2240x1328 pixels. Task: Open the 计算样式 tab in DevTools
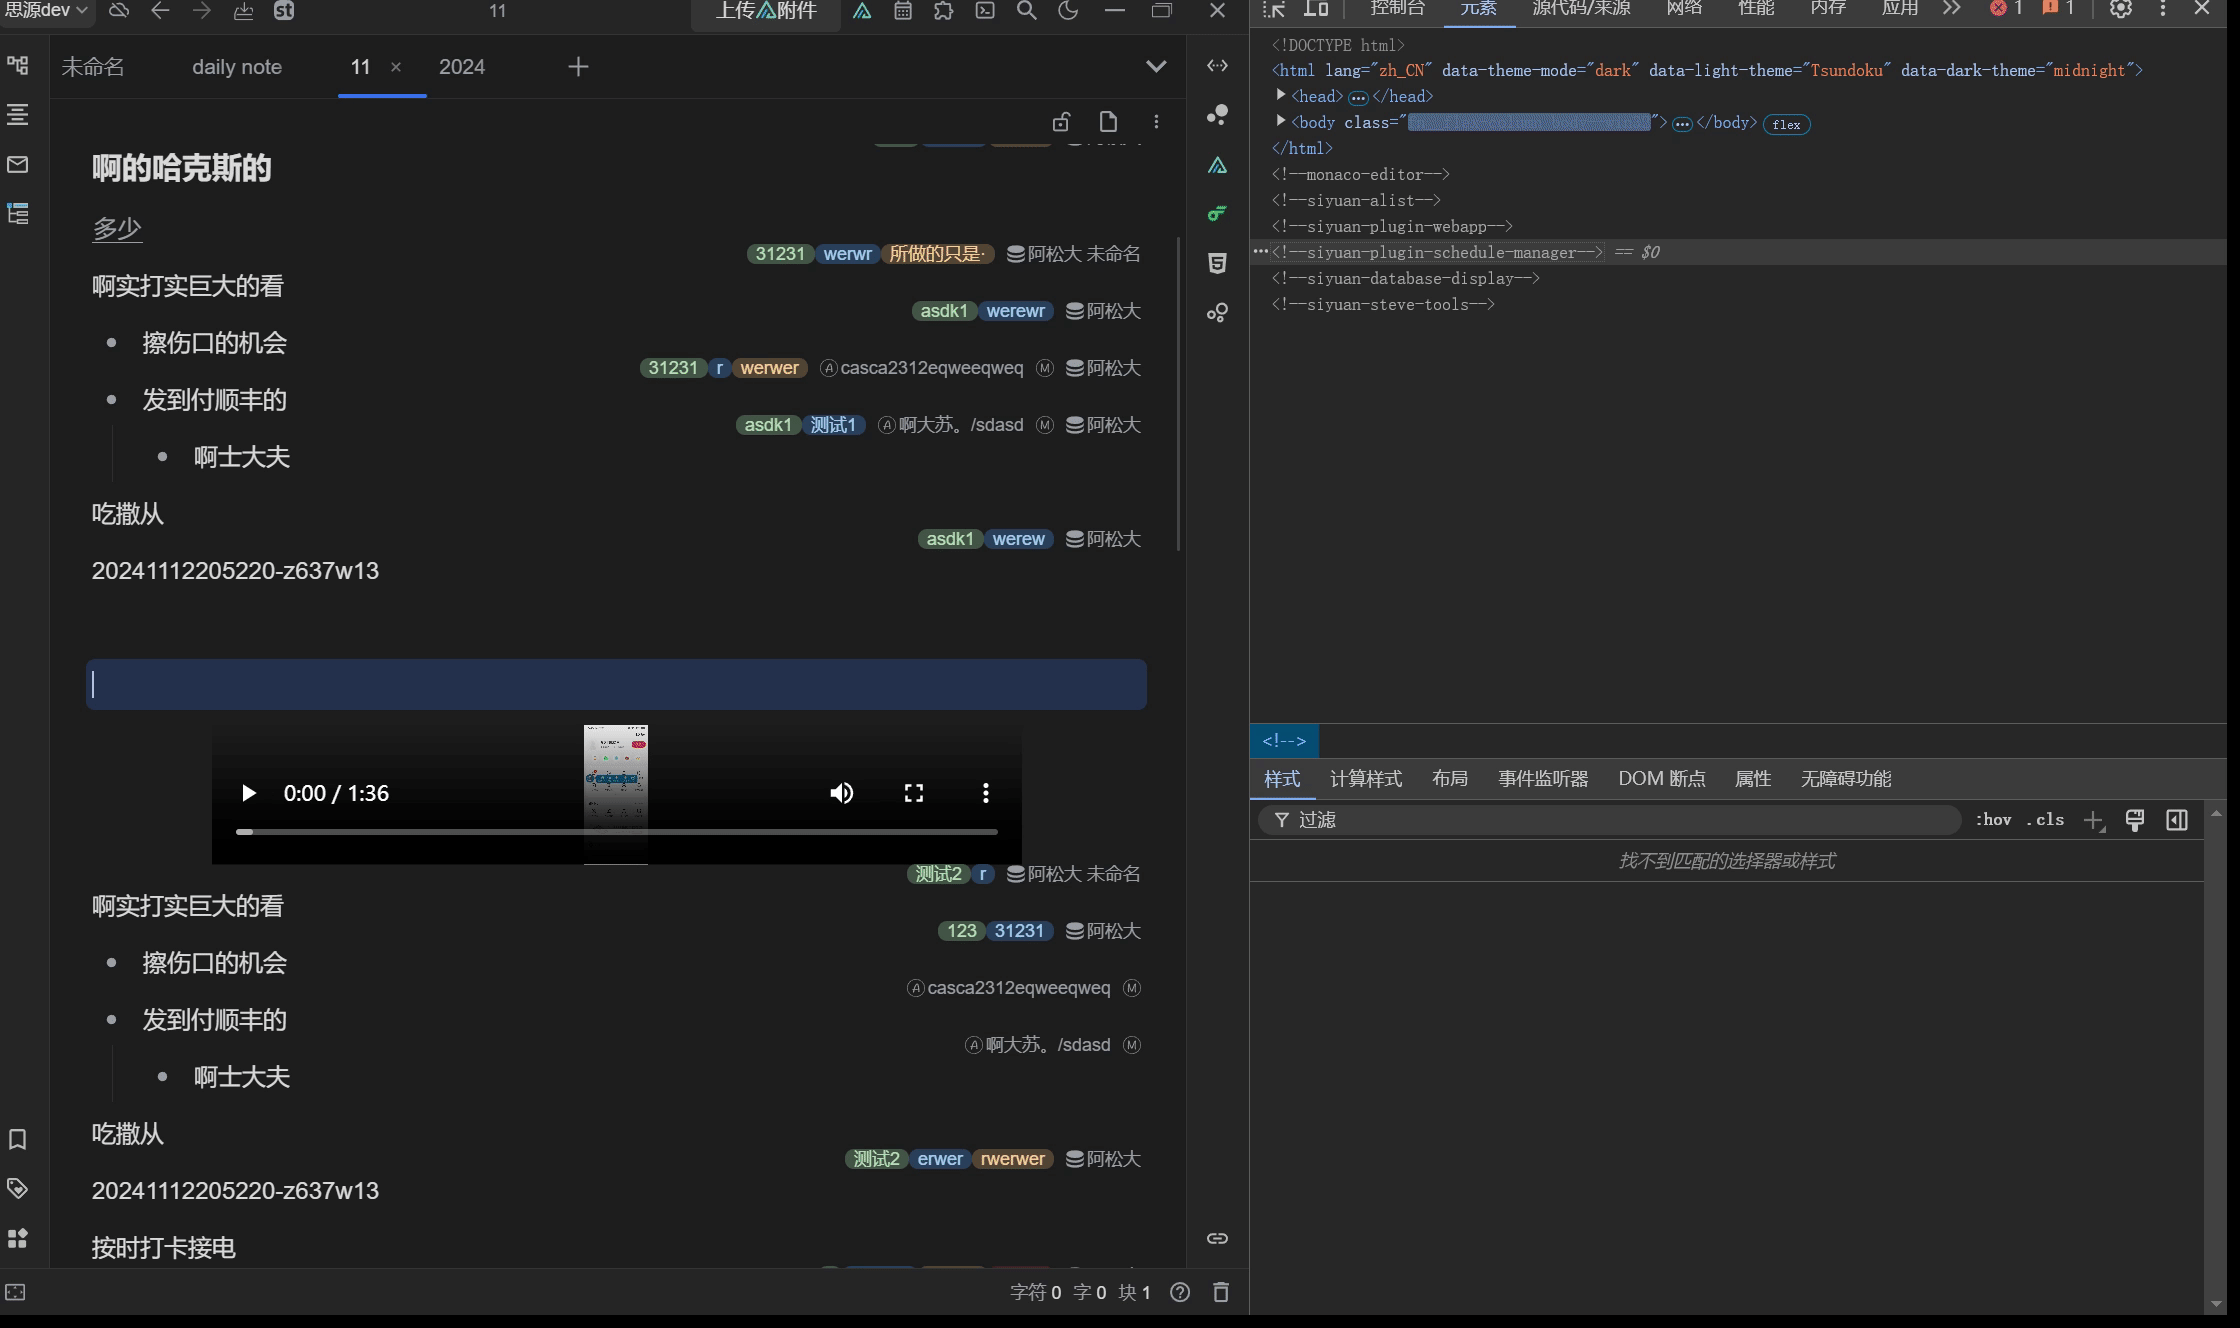(x=1365, y=779)
